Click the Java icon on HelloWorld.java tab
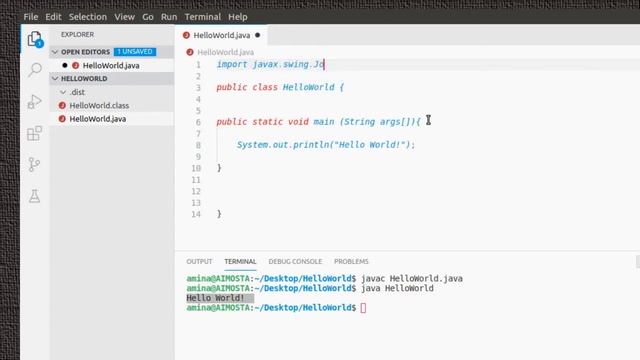 point(187,35)
